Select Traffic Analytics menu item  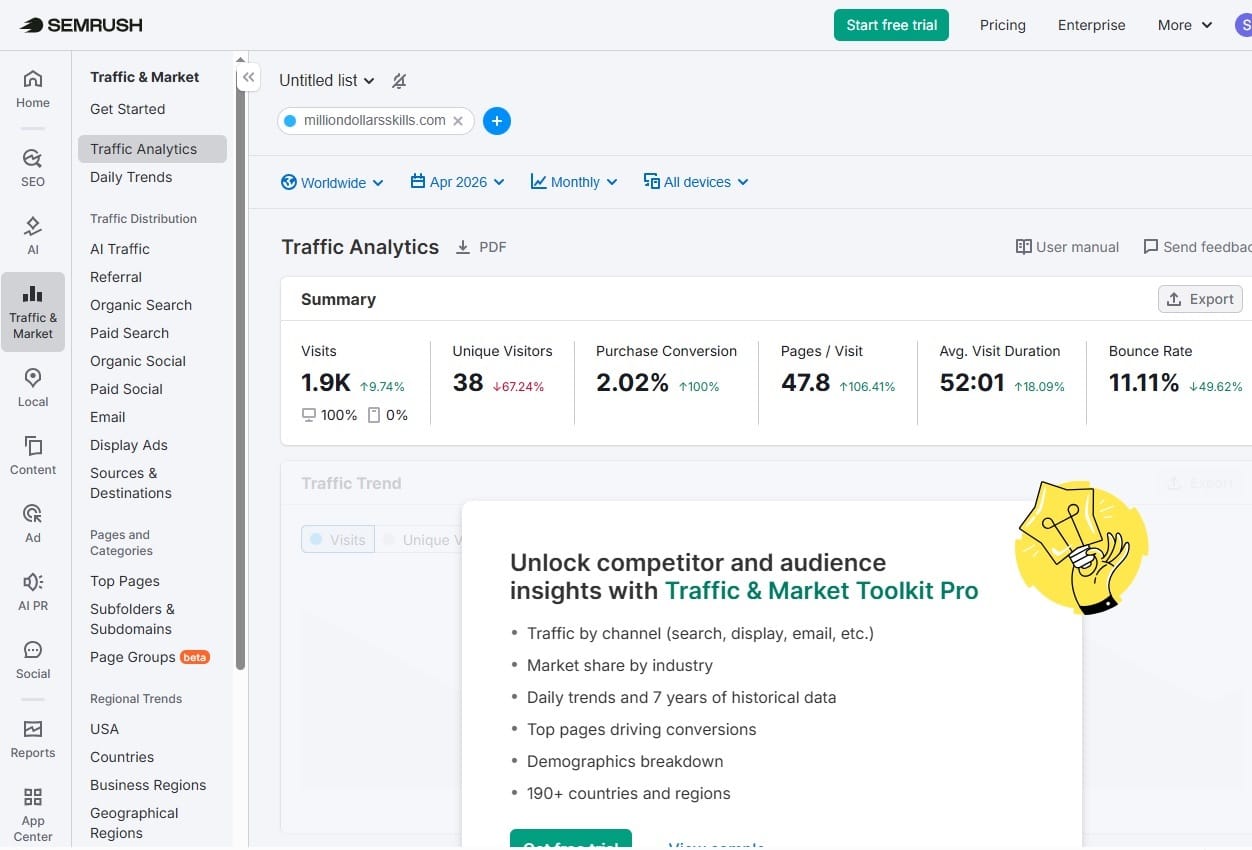point(152,149)
